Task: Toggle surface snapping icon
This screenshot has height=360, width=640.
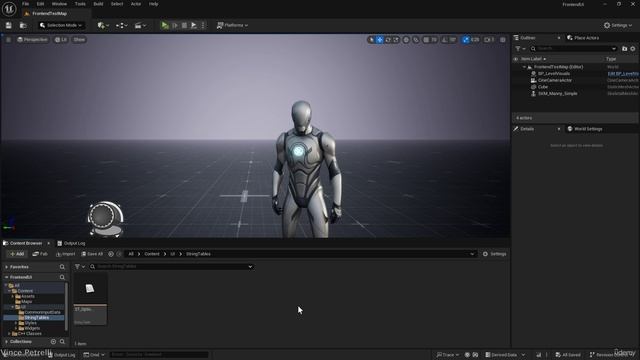Action: pos(416,40)
